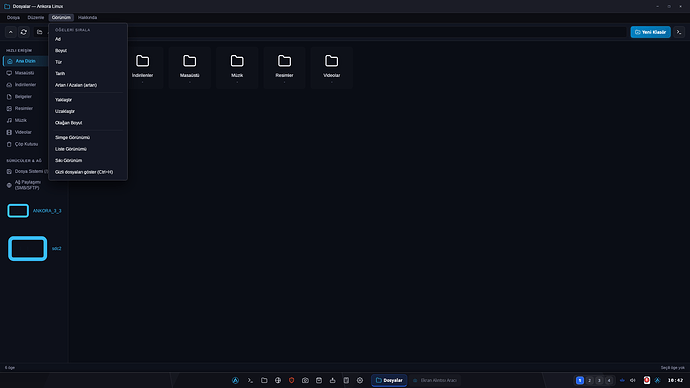
Task: Open the Hakkında menu
Action: 88,18
